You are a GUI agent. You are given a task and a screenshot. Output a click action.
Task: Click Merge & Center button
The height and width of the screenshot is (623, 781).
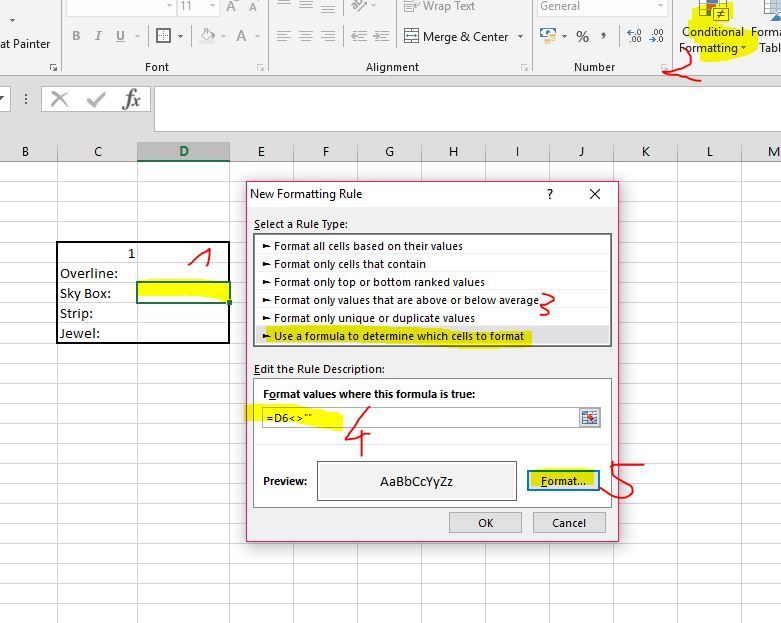(456, 36)
